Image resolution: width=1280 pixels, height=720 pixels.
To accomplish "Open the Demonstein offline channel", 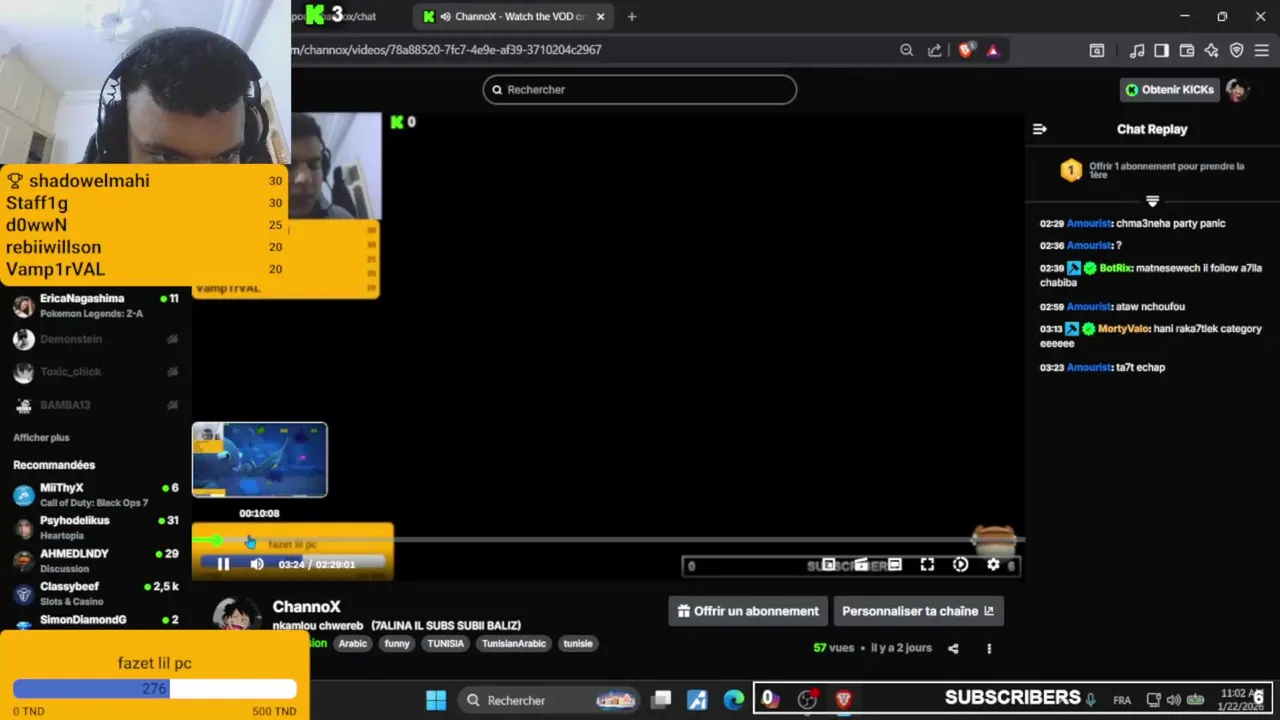I will tap(96, 339).
